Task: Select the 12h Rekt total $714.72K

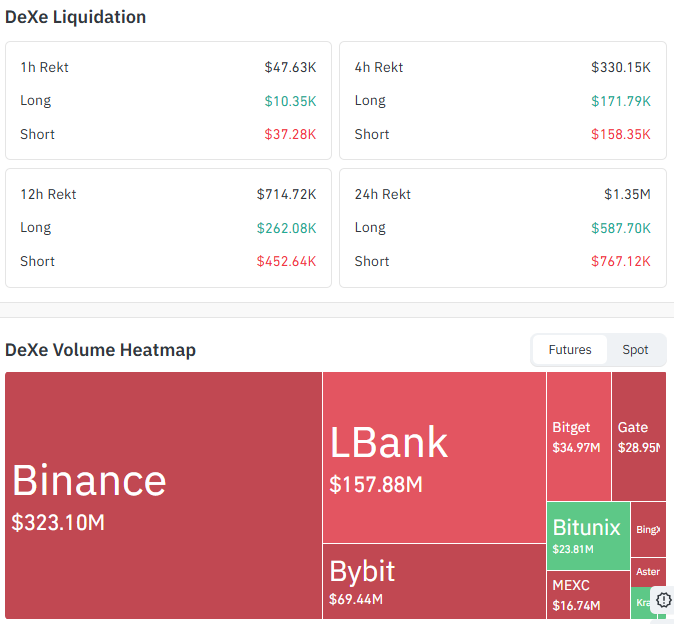Action: click(x=286, y=194)
